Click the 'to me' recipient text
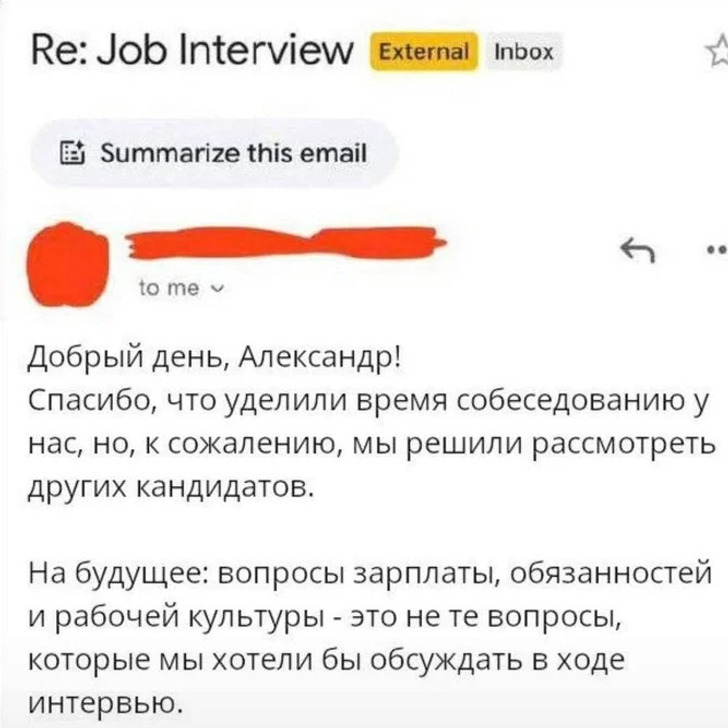 [169, 288]
